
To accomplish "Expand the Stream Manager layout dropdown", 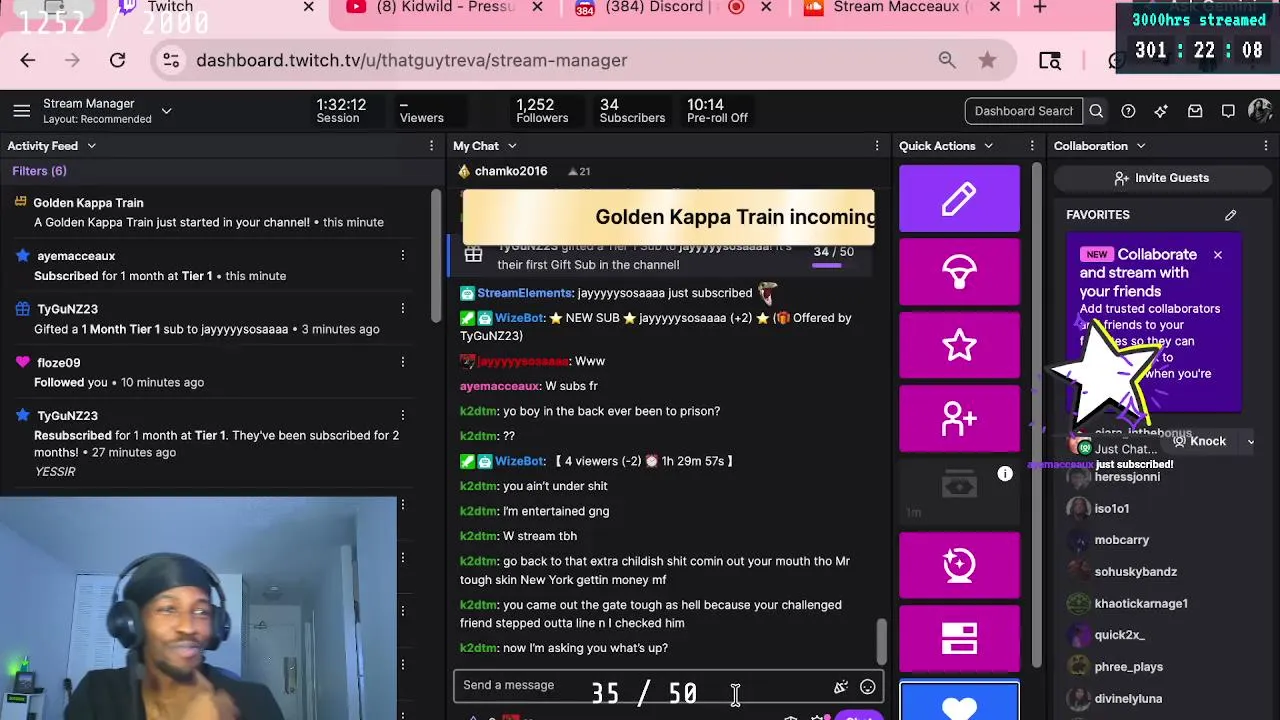I will [166, 111].
